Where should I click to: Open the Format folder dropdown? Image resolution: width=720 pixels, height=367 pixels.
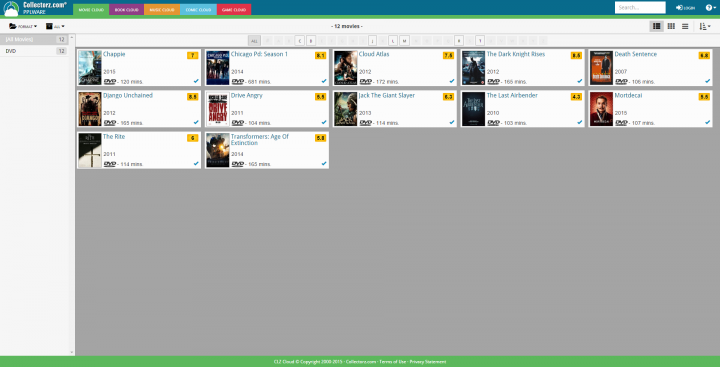[23, 26]
